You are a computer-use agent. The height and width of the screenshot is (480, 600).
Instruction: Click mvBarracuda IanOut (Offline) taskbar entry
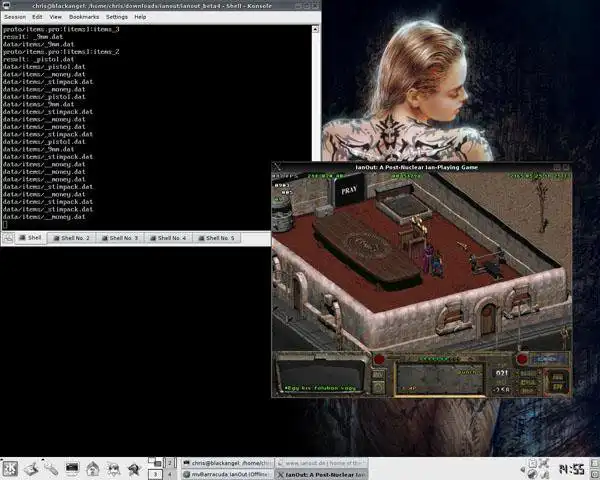click(x=227, y=475)
